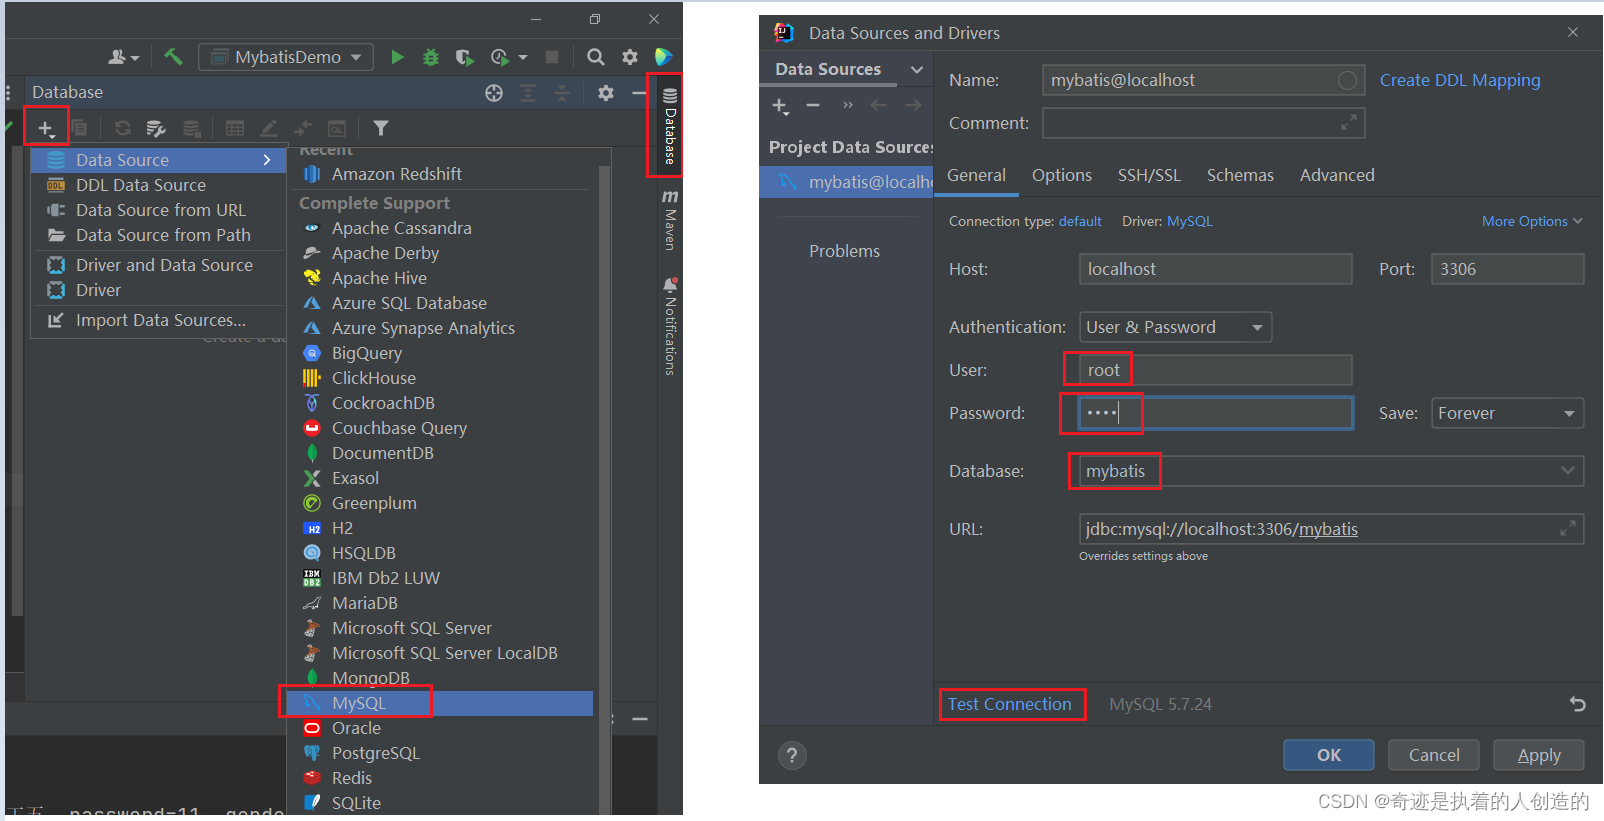
Task: Click the color circle in Name field
Action: [x=1347, y=80]
